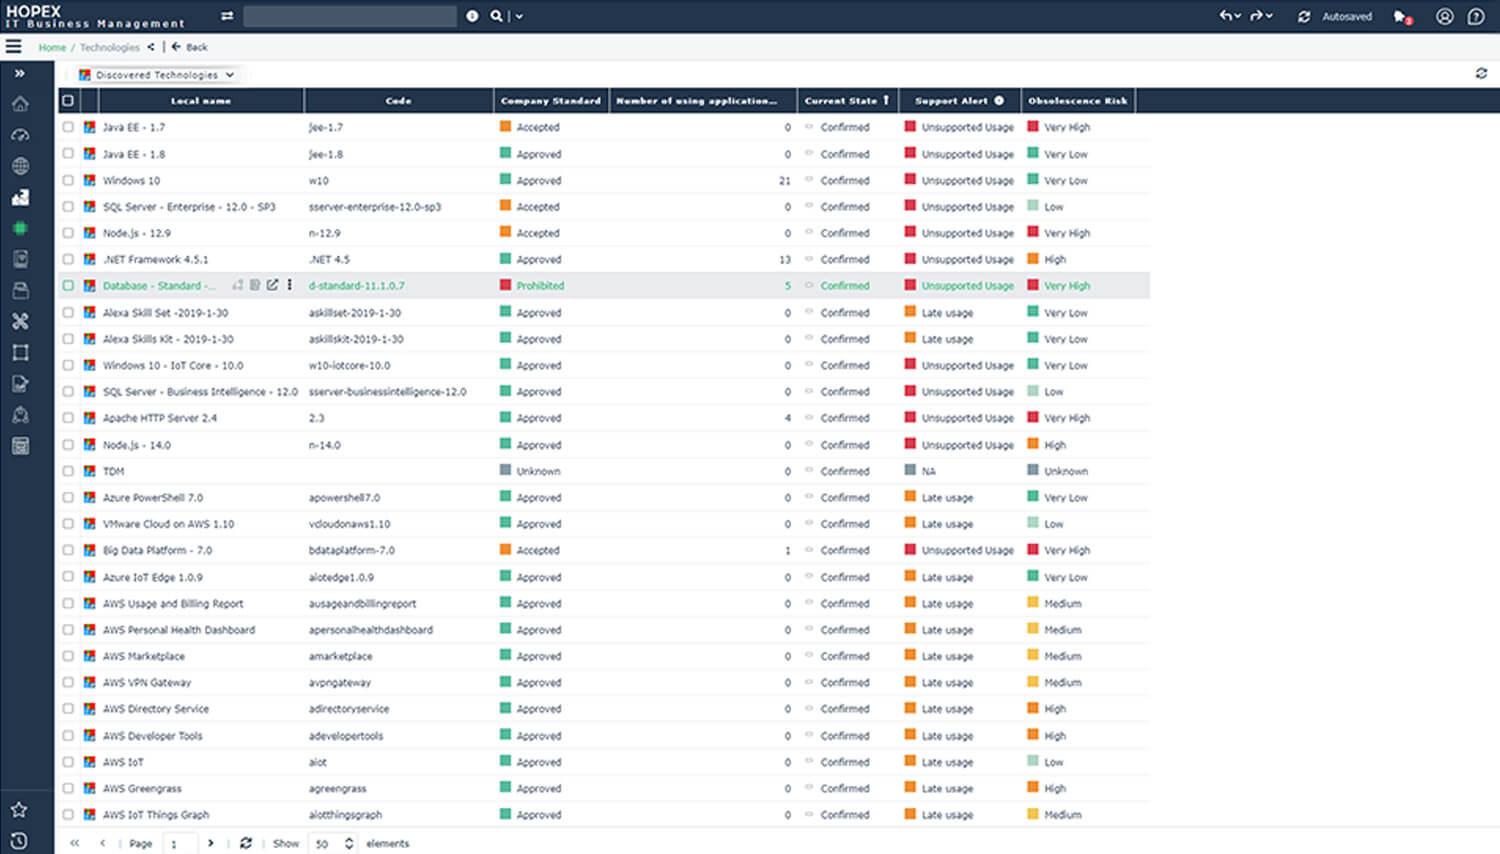Image resolution: width=1500 pixels, height=854 pixels.
Task: Sort by Code column header
Action: (398, 100)
